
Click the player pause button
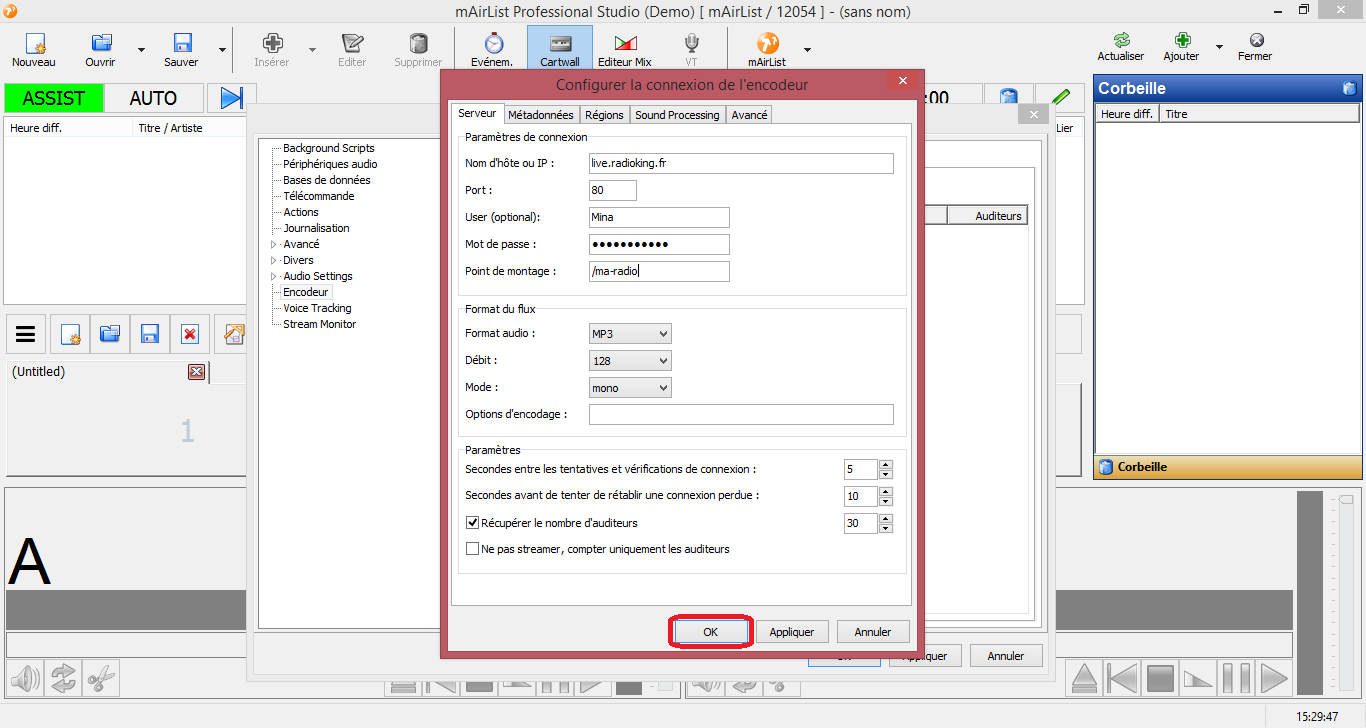pos(1236,679)
